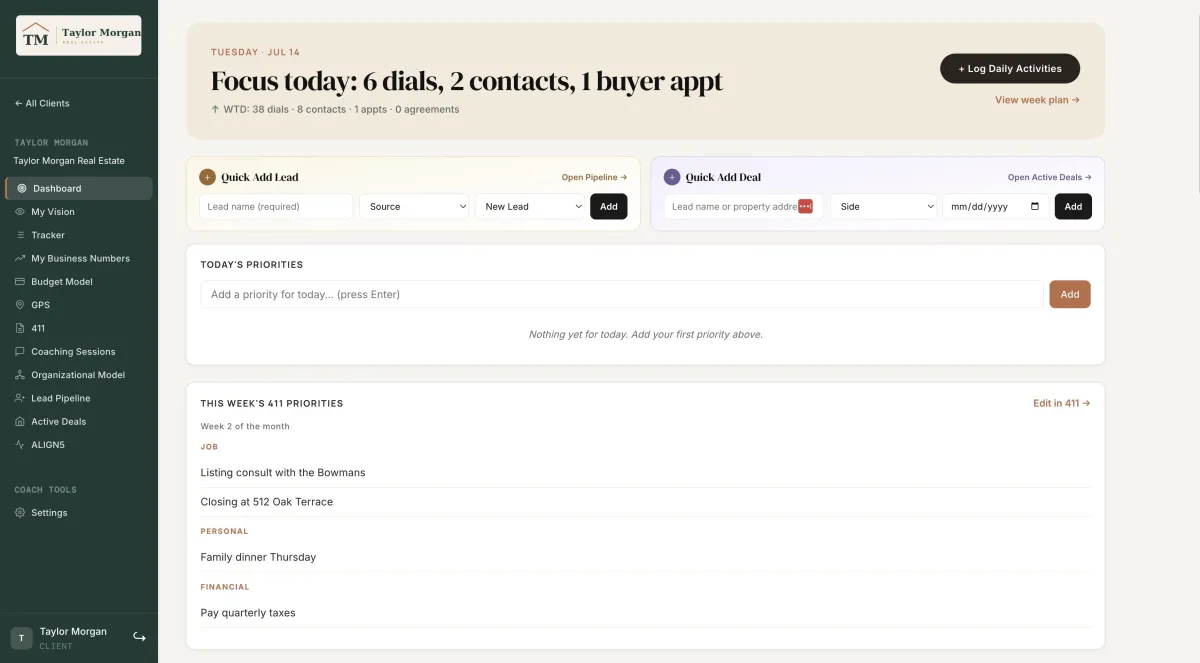Click Open Pipeline link
This screenshot has width=1200, height=663.
click(594, 177)
